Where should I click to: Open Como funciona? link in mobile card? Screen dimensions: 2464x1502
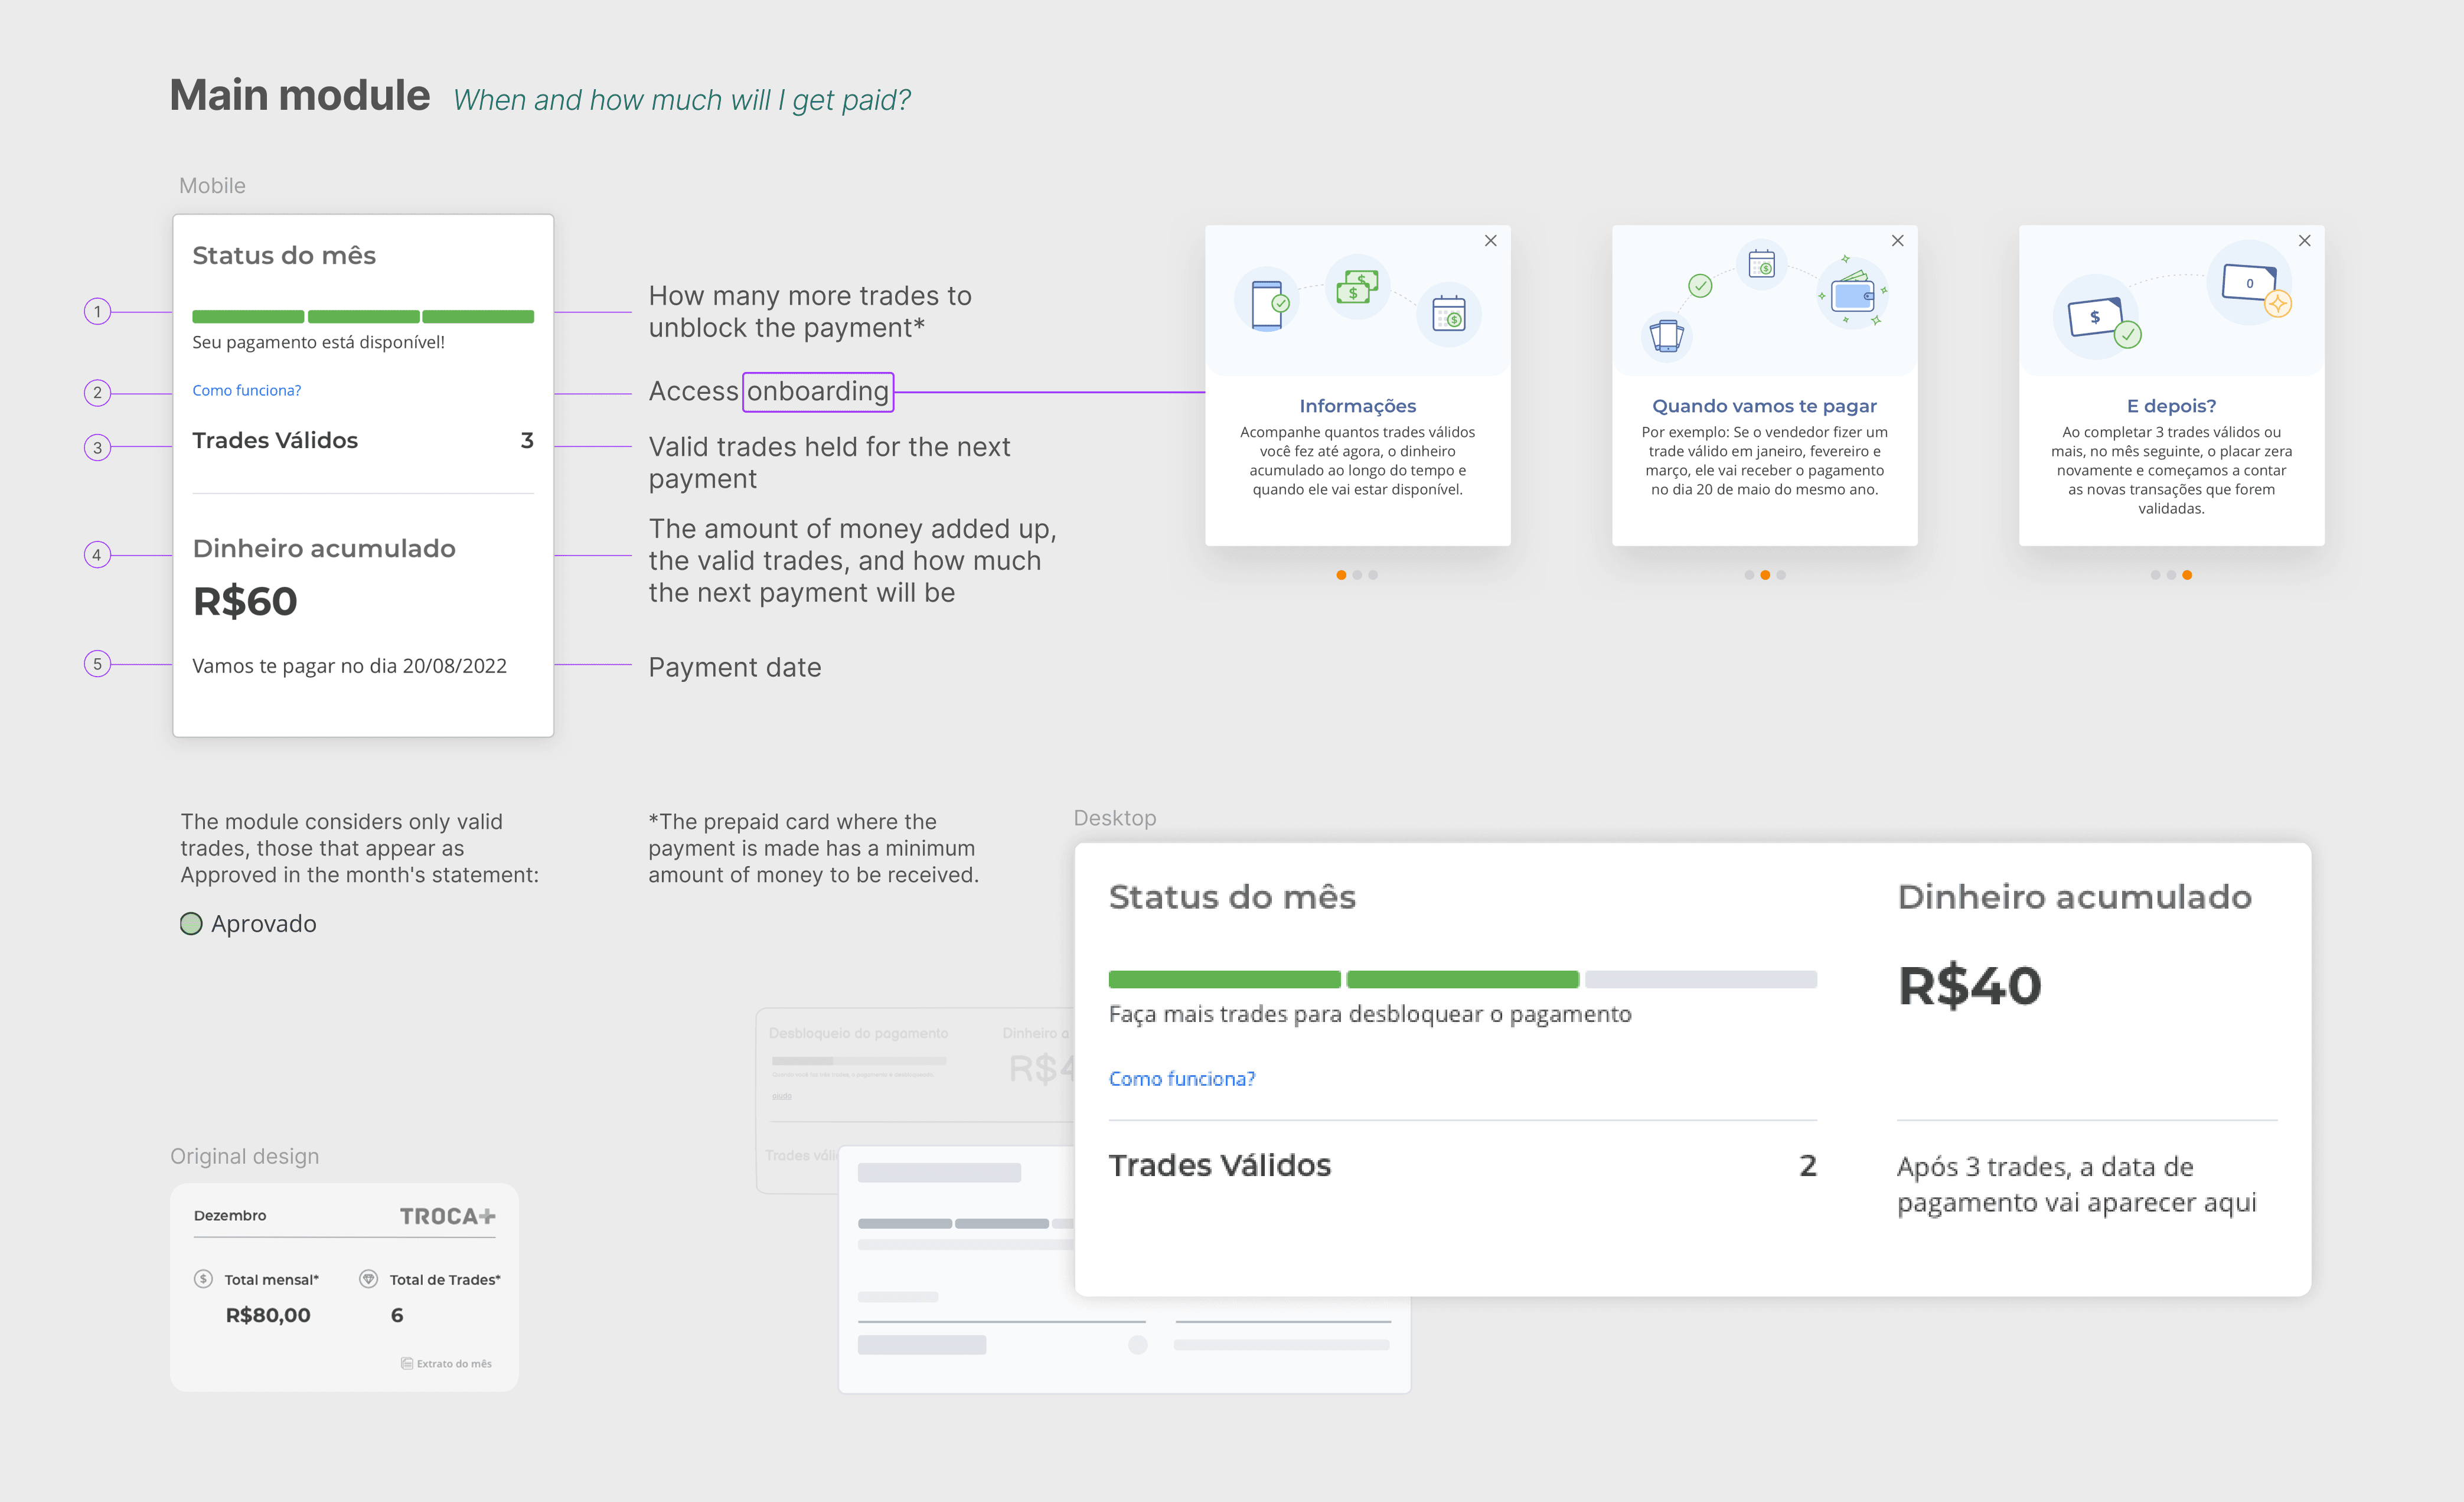pyautogui.click(x=246, y=390)
